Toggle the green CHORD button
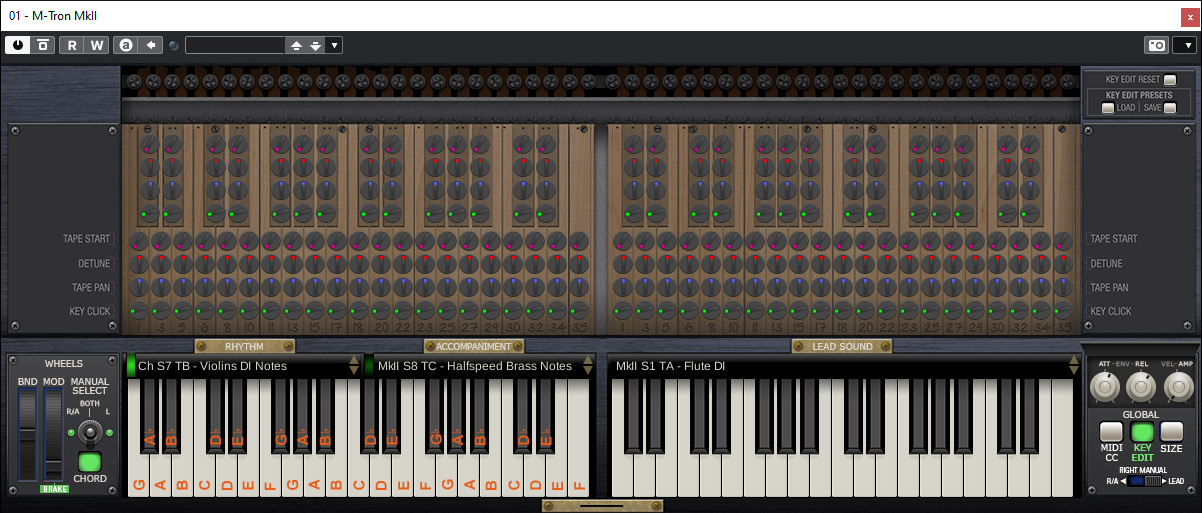The image size is (1202, 513). click(x=90, y=462)
